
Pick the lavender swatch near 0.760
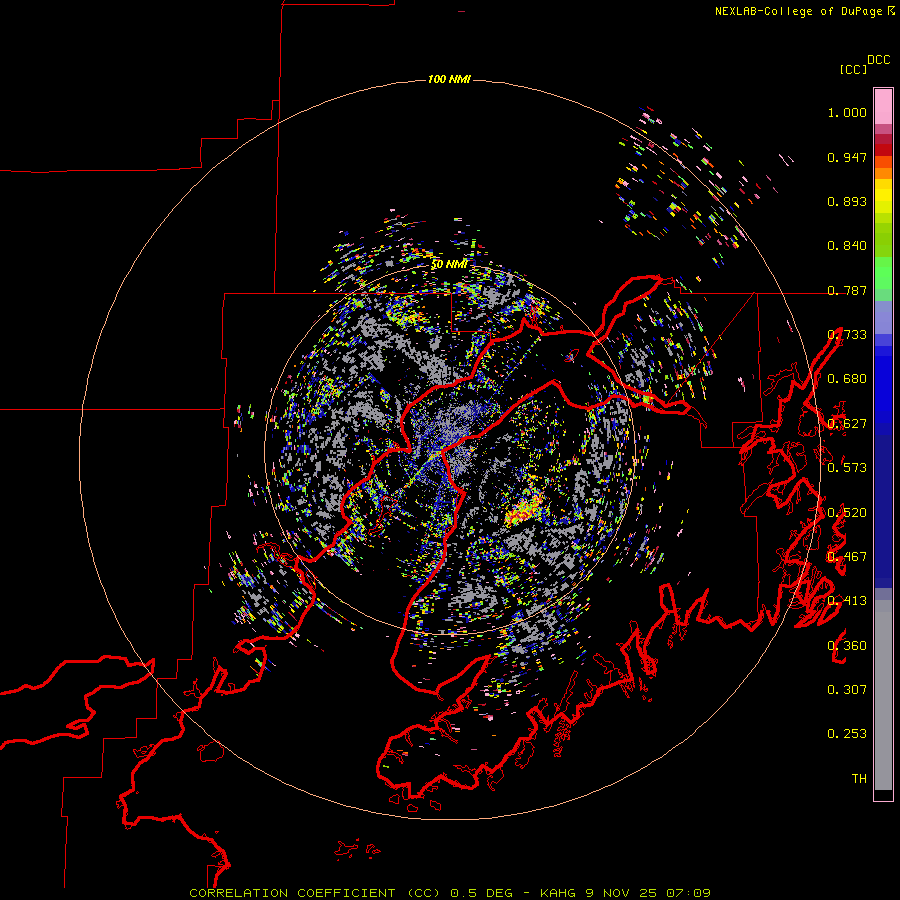point(883,317)
